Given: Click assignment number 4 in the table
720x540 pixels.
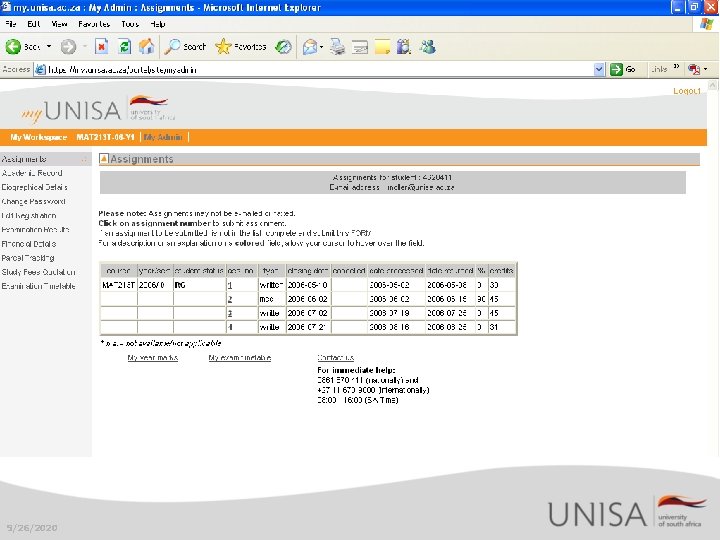Looking at the screenshot, I should tap(230, 327).
